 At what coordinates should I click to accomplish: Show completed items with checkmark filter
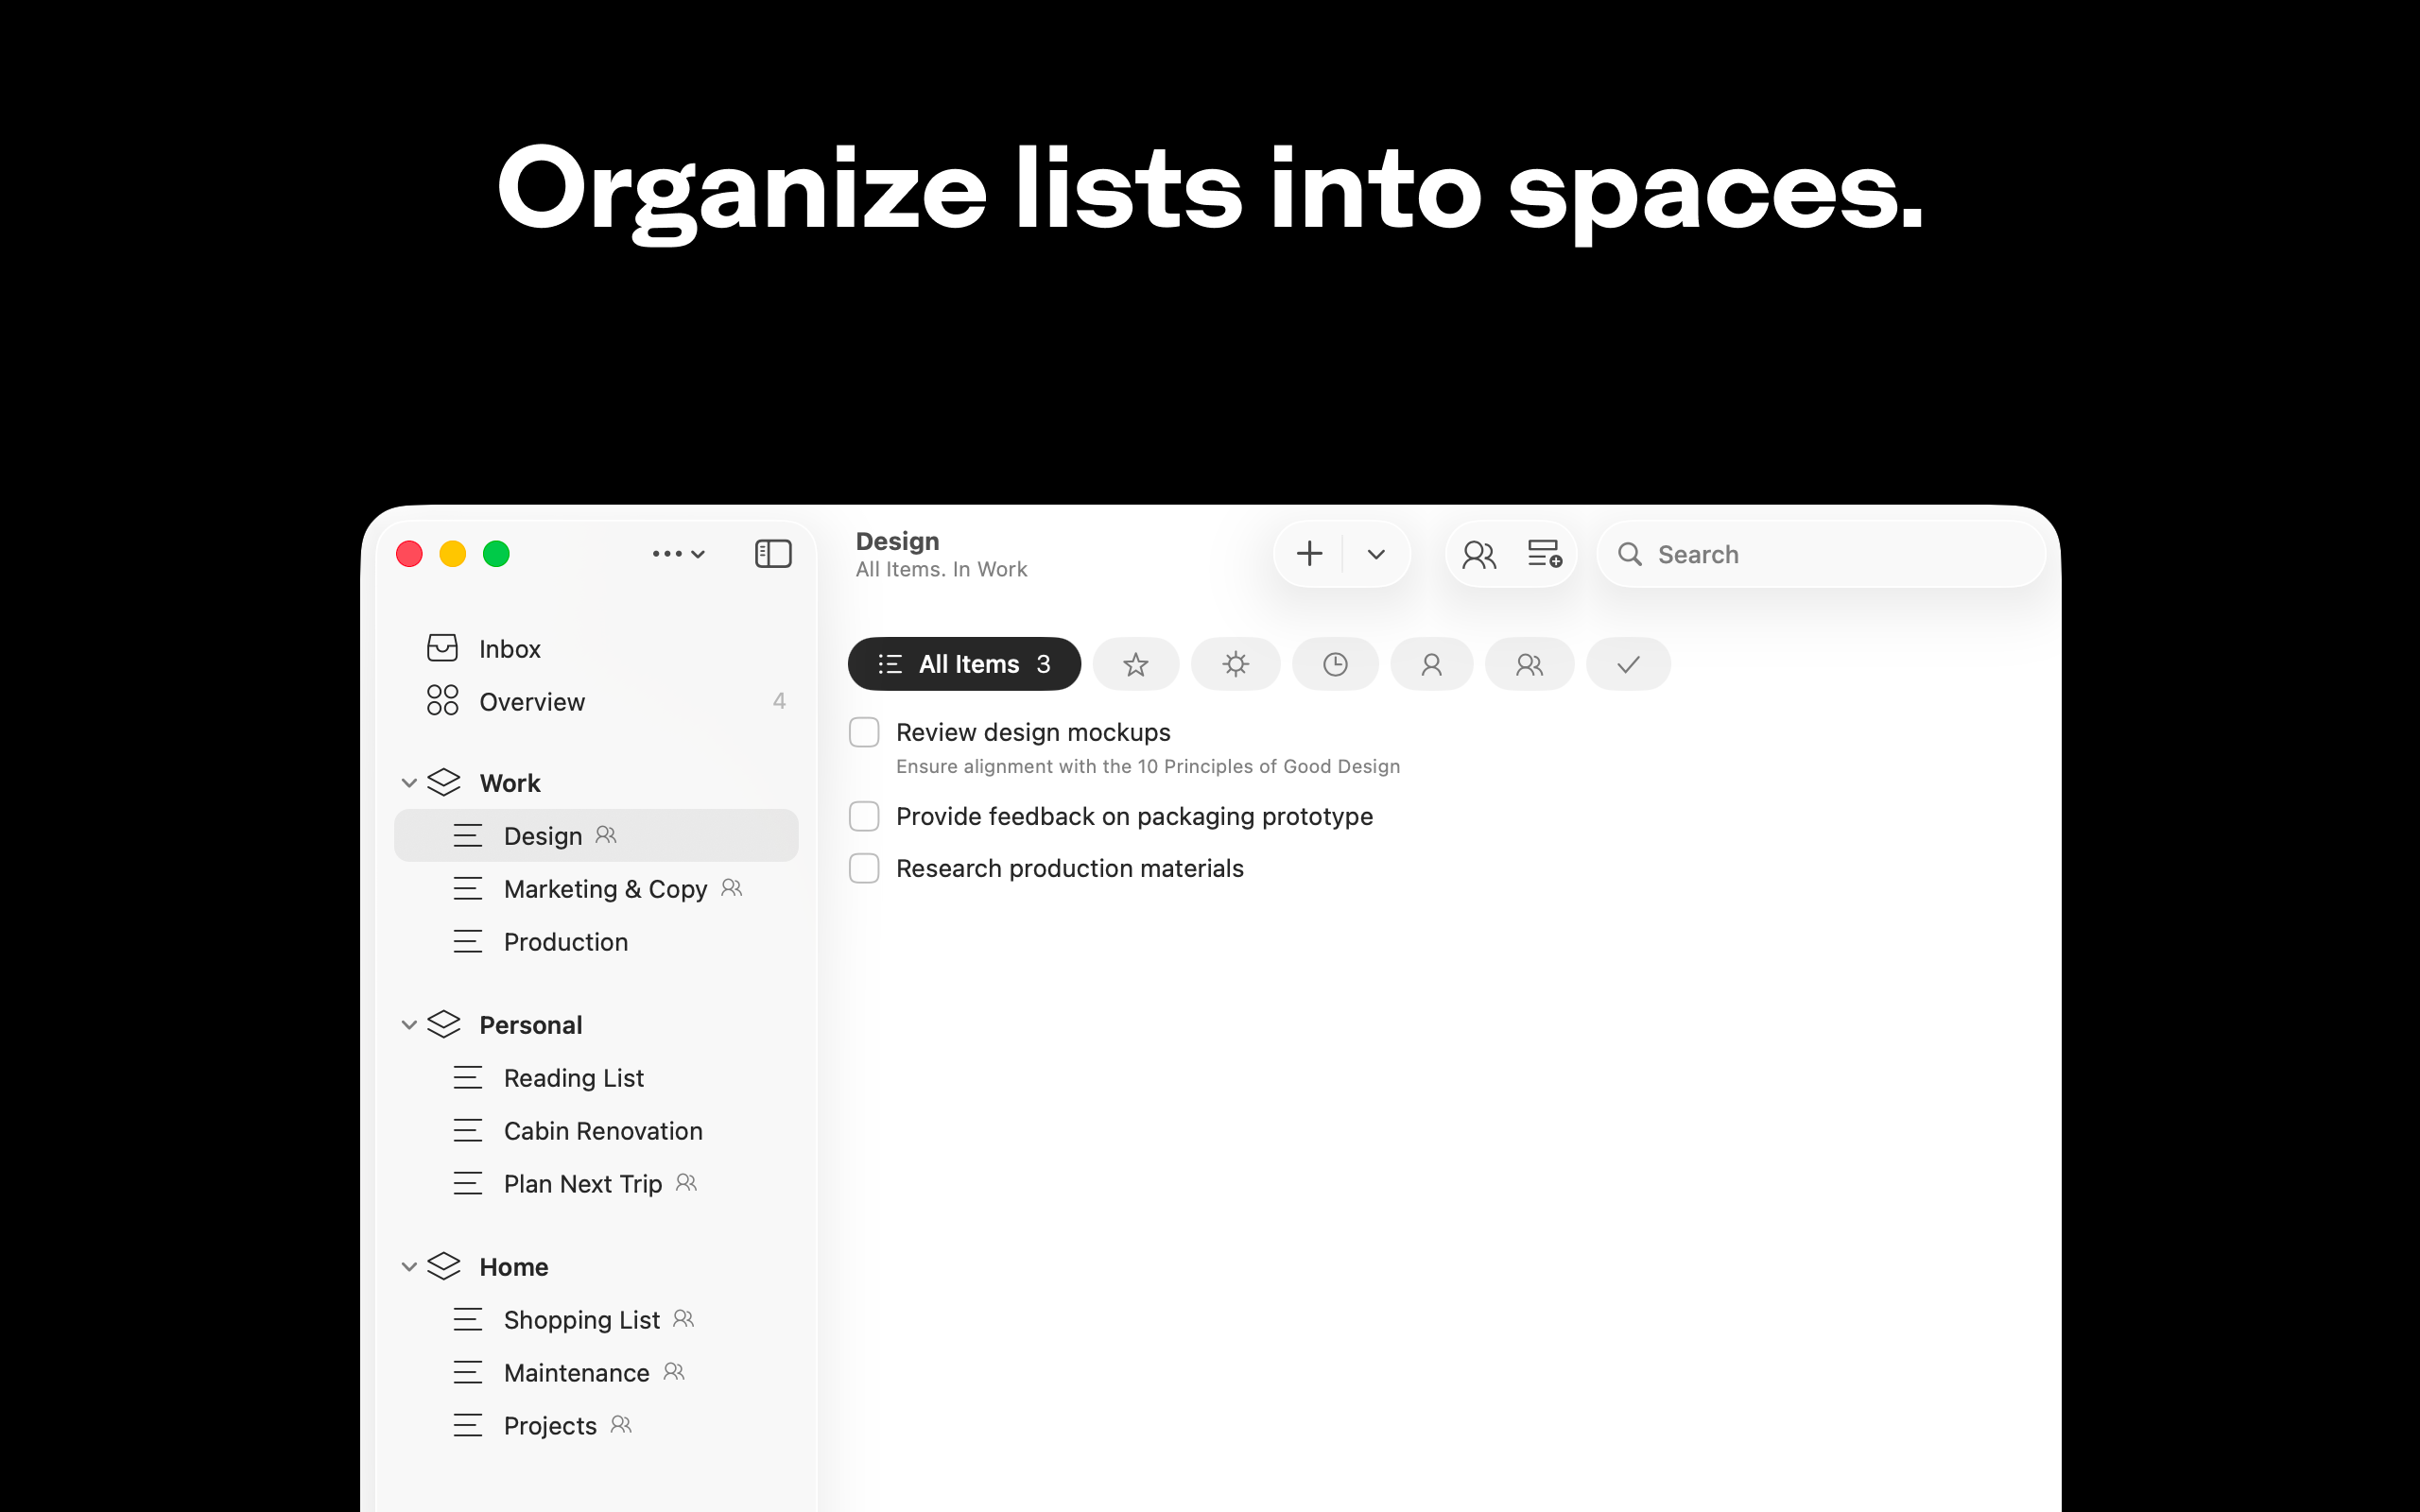[1627, 663]
